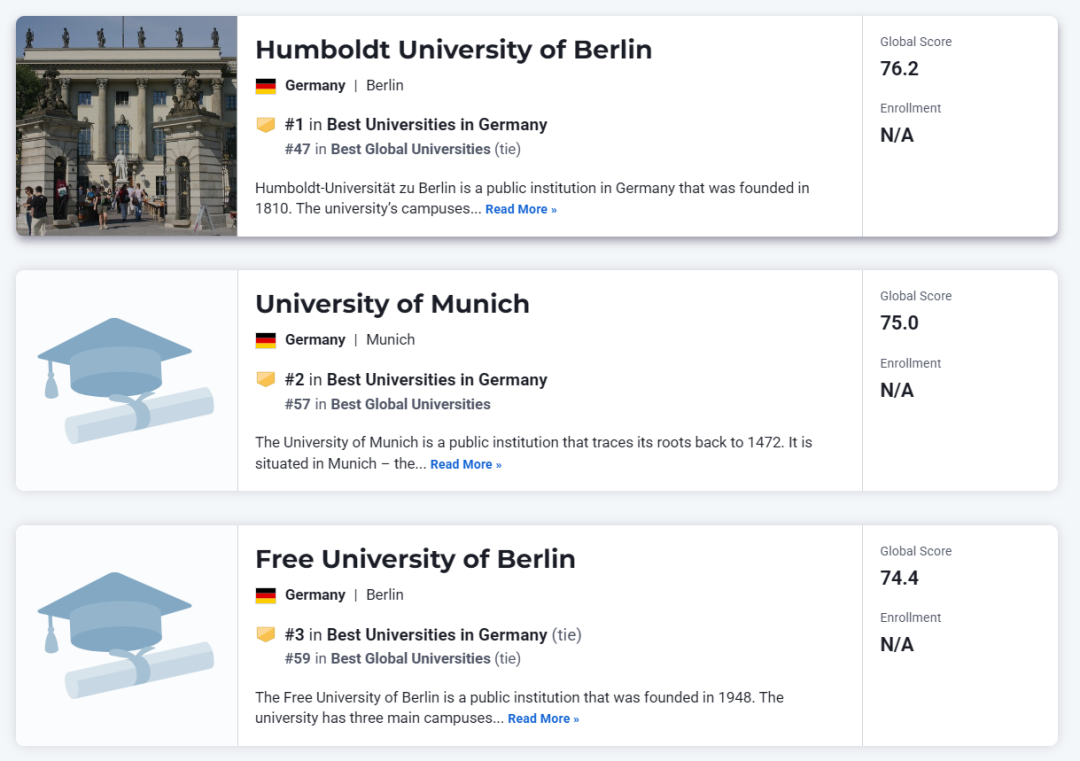Click Read More for Free University of Berlin
Screen dimensions: 1080x761
(543, 718)
